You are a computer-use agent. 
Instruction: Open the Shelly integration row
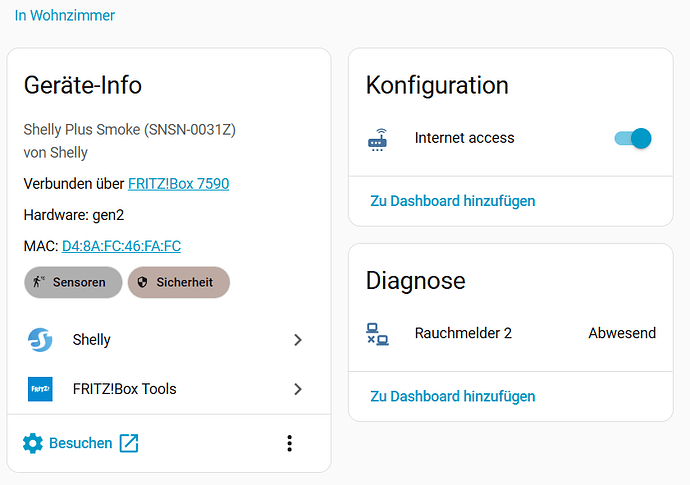pos(169,340)
